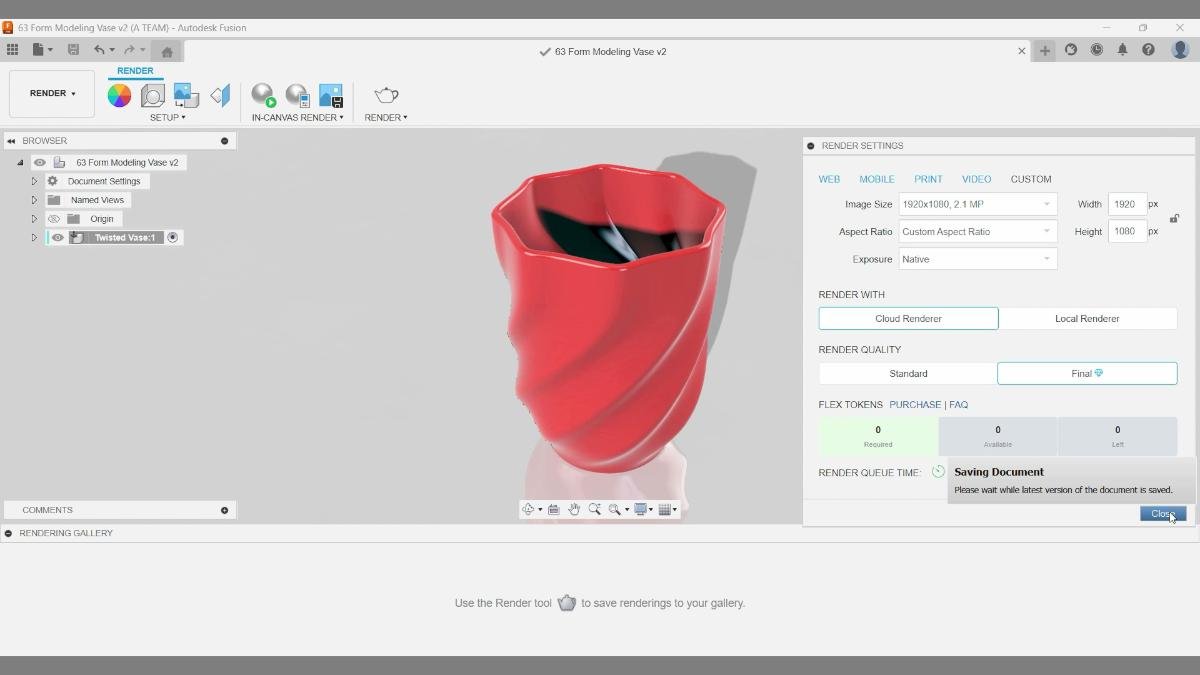Viewport: 1200px width, 675px height.
Task: Open the Decal tool in Setup
Action: pyautogui.click(x=184, y=94)
